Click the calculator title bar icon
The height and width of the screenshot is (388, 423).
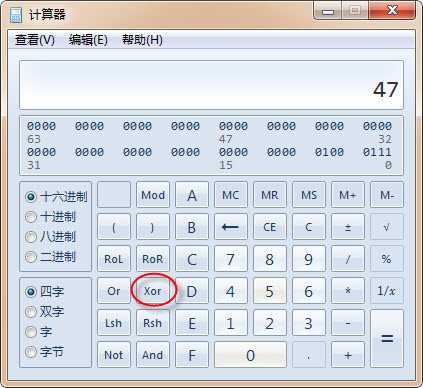coord(15,15)
